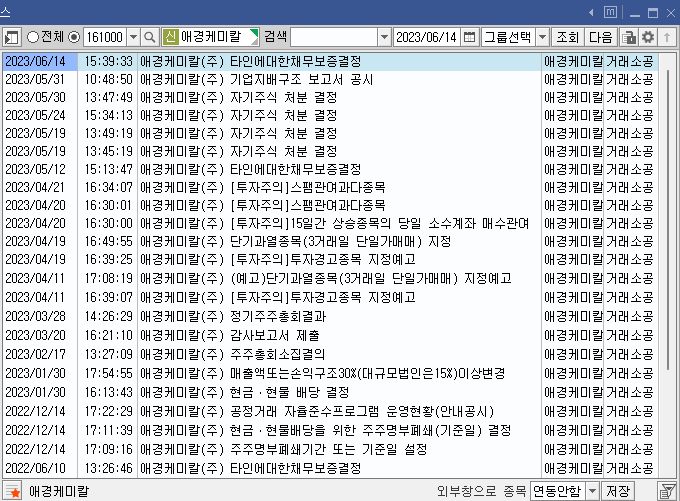
Task: Click the m icon in title bar
Action: click(610, 12)
